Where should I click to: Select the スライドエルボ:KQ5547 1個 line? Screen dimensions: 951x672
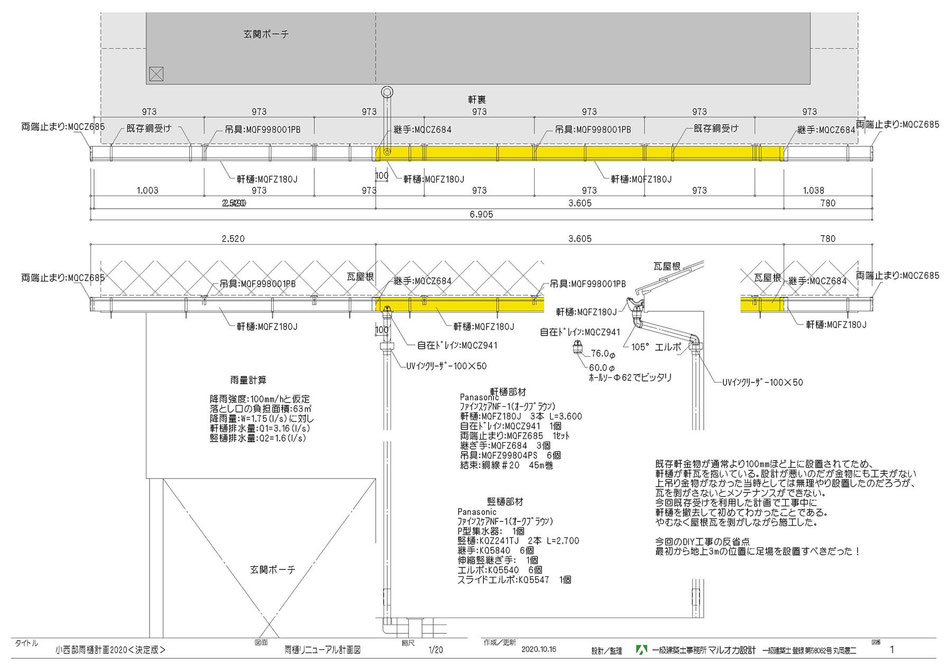[x=514, y=580]
